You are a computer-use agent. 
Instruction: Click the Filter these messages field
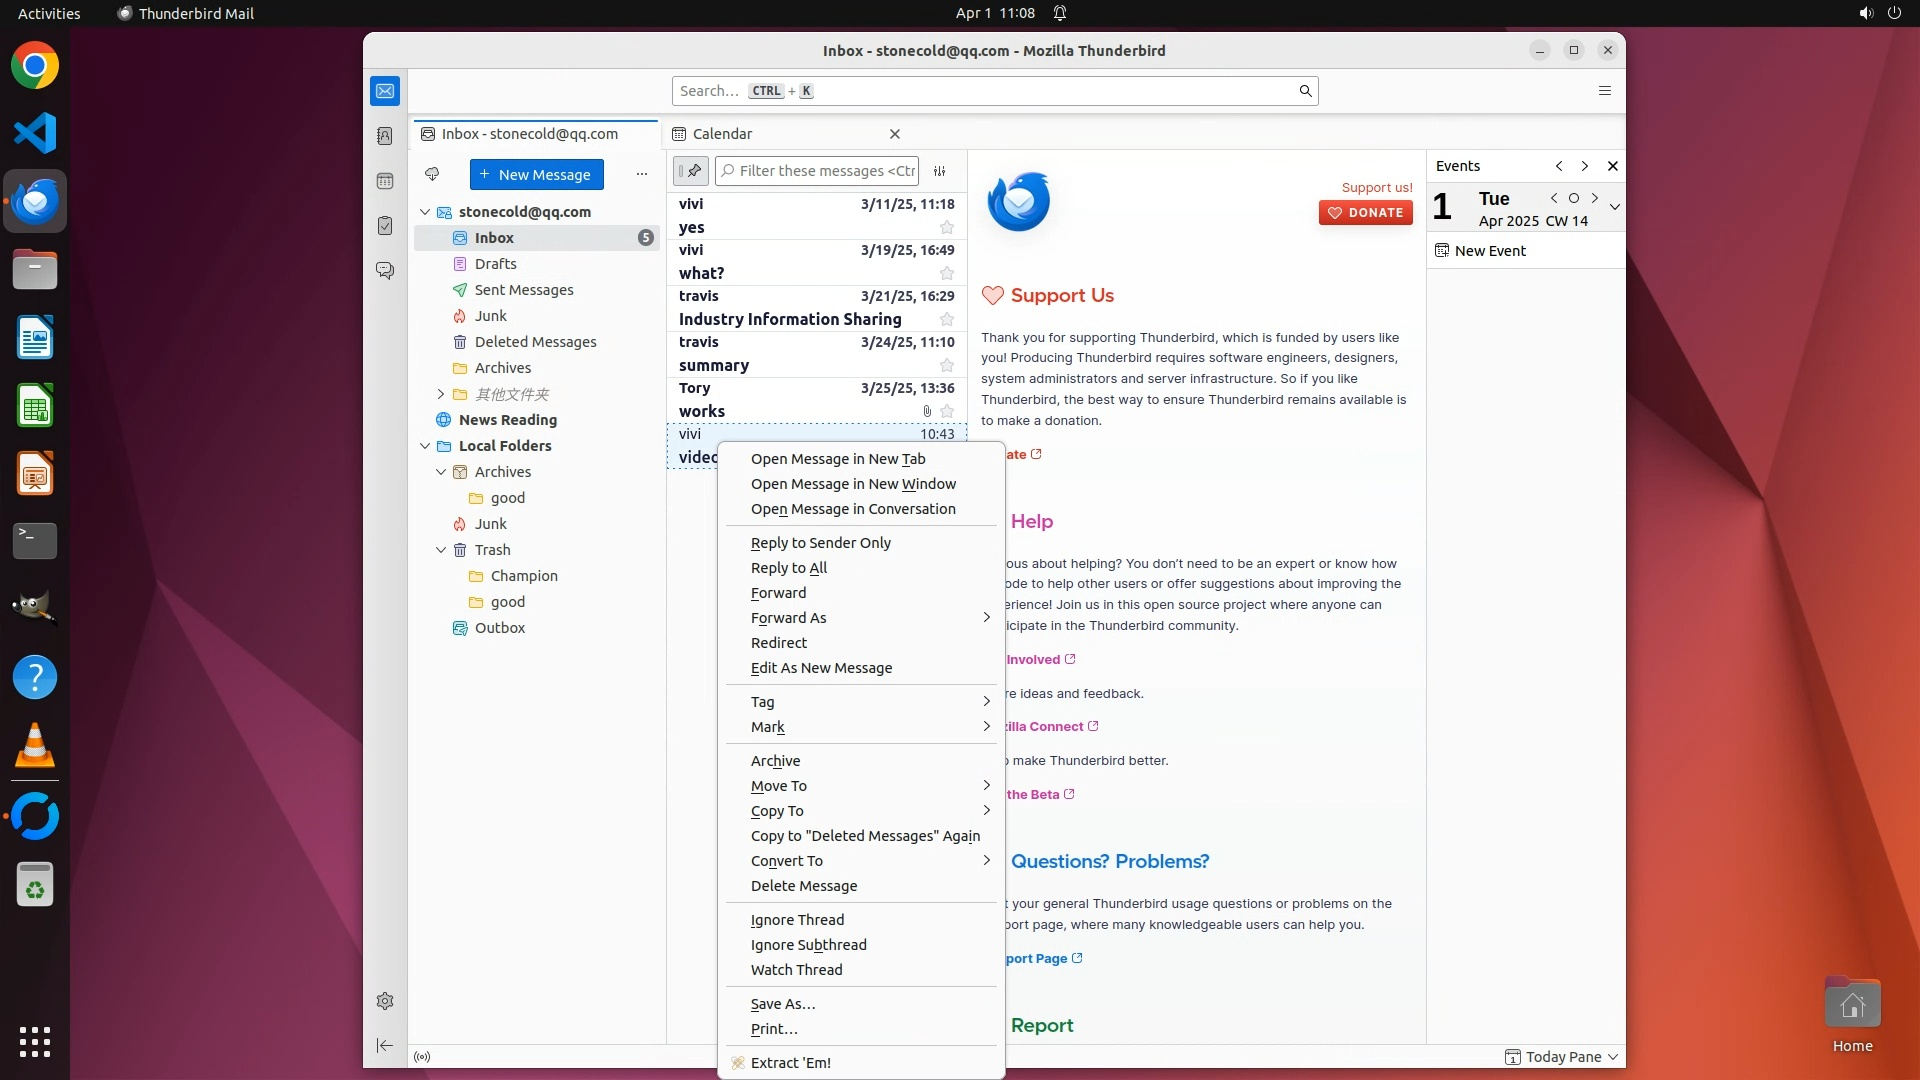[826, 171]
